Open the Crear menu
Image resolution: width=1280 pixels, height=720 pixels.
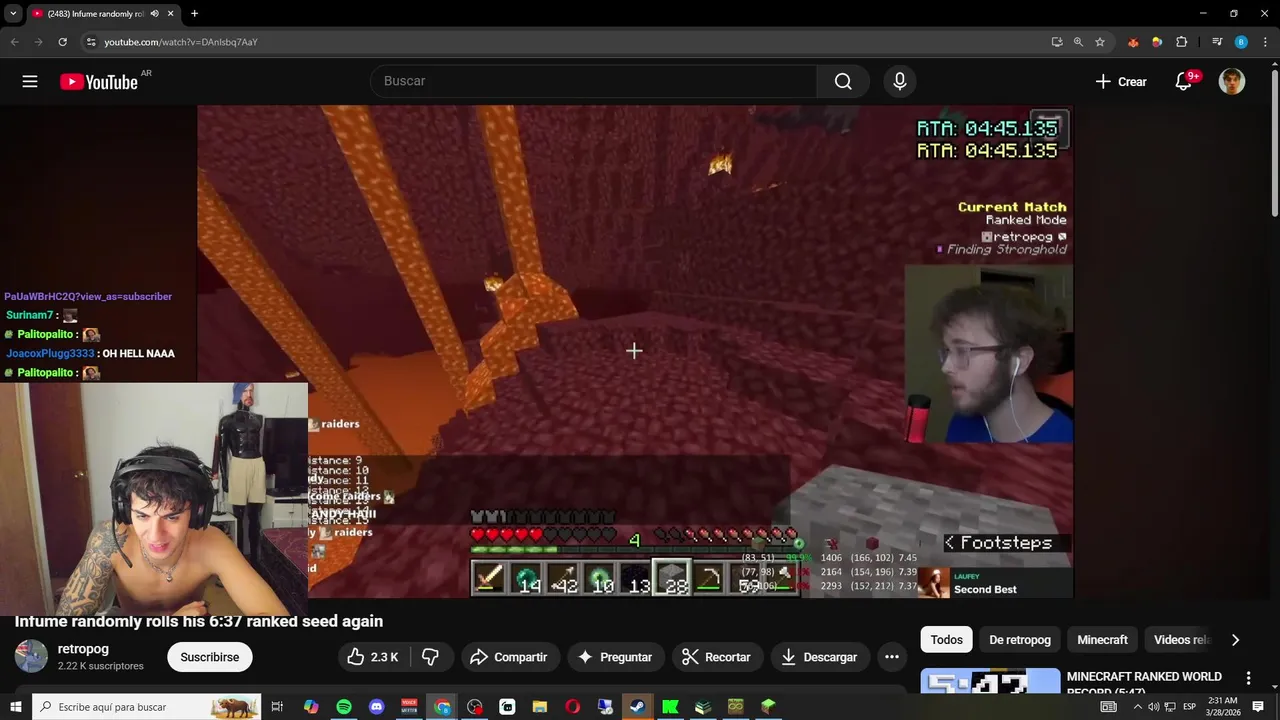1121,82
